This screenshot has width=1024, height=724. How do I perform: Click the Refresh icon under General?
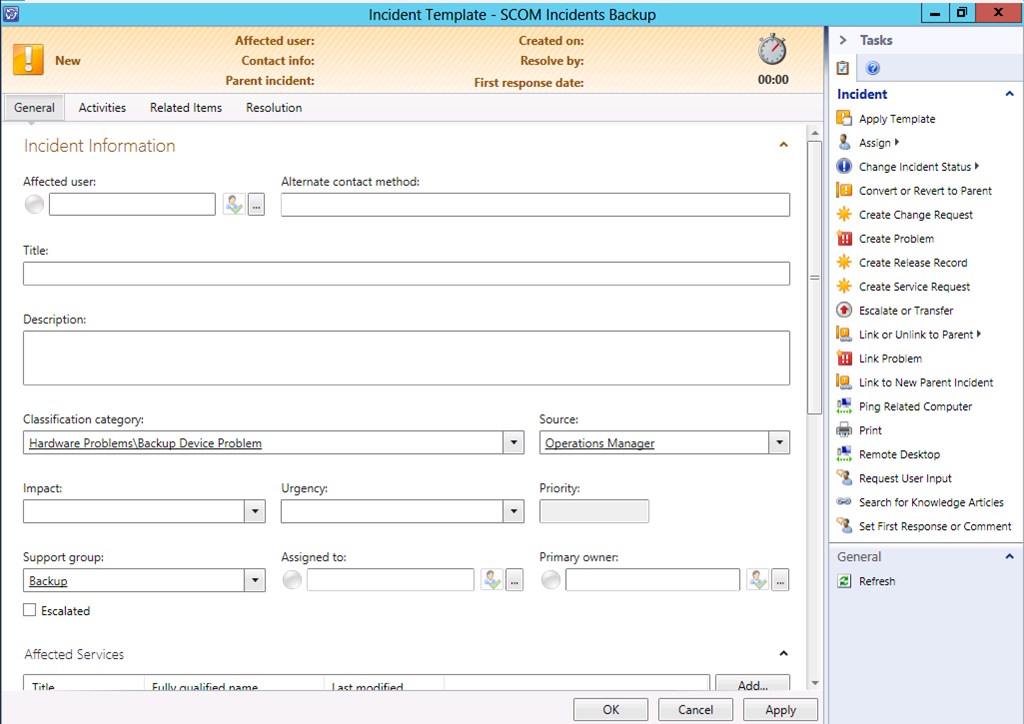844,581
